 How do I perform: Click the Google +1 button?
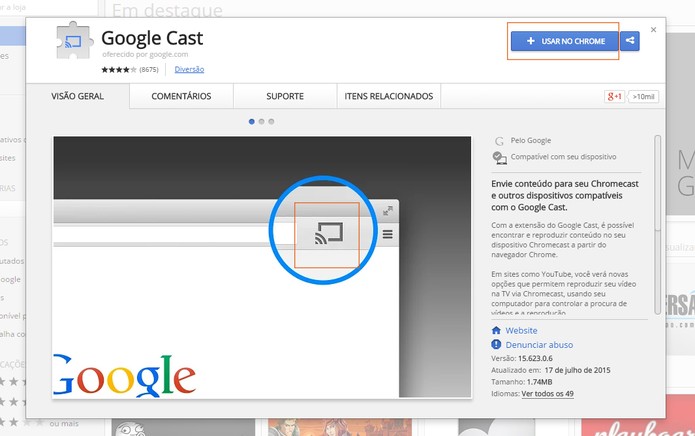tap(614, 97)
